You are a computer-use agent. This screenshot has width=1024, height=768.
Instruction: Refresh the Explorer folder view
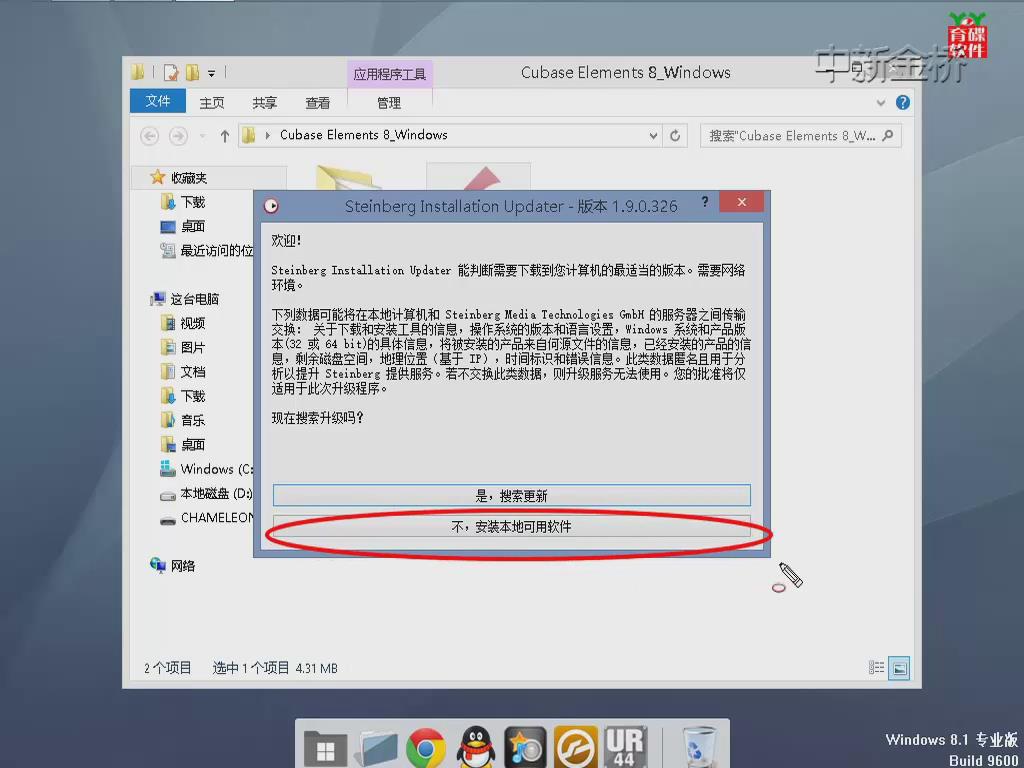pyautogui.click(x=675, y=136)
